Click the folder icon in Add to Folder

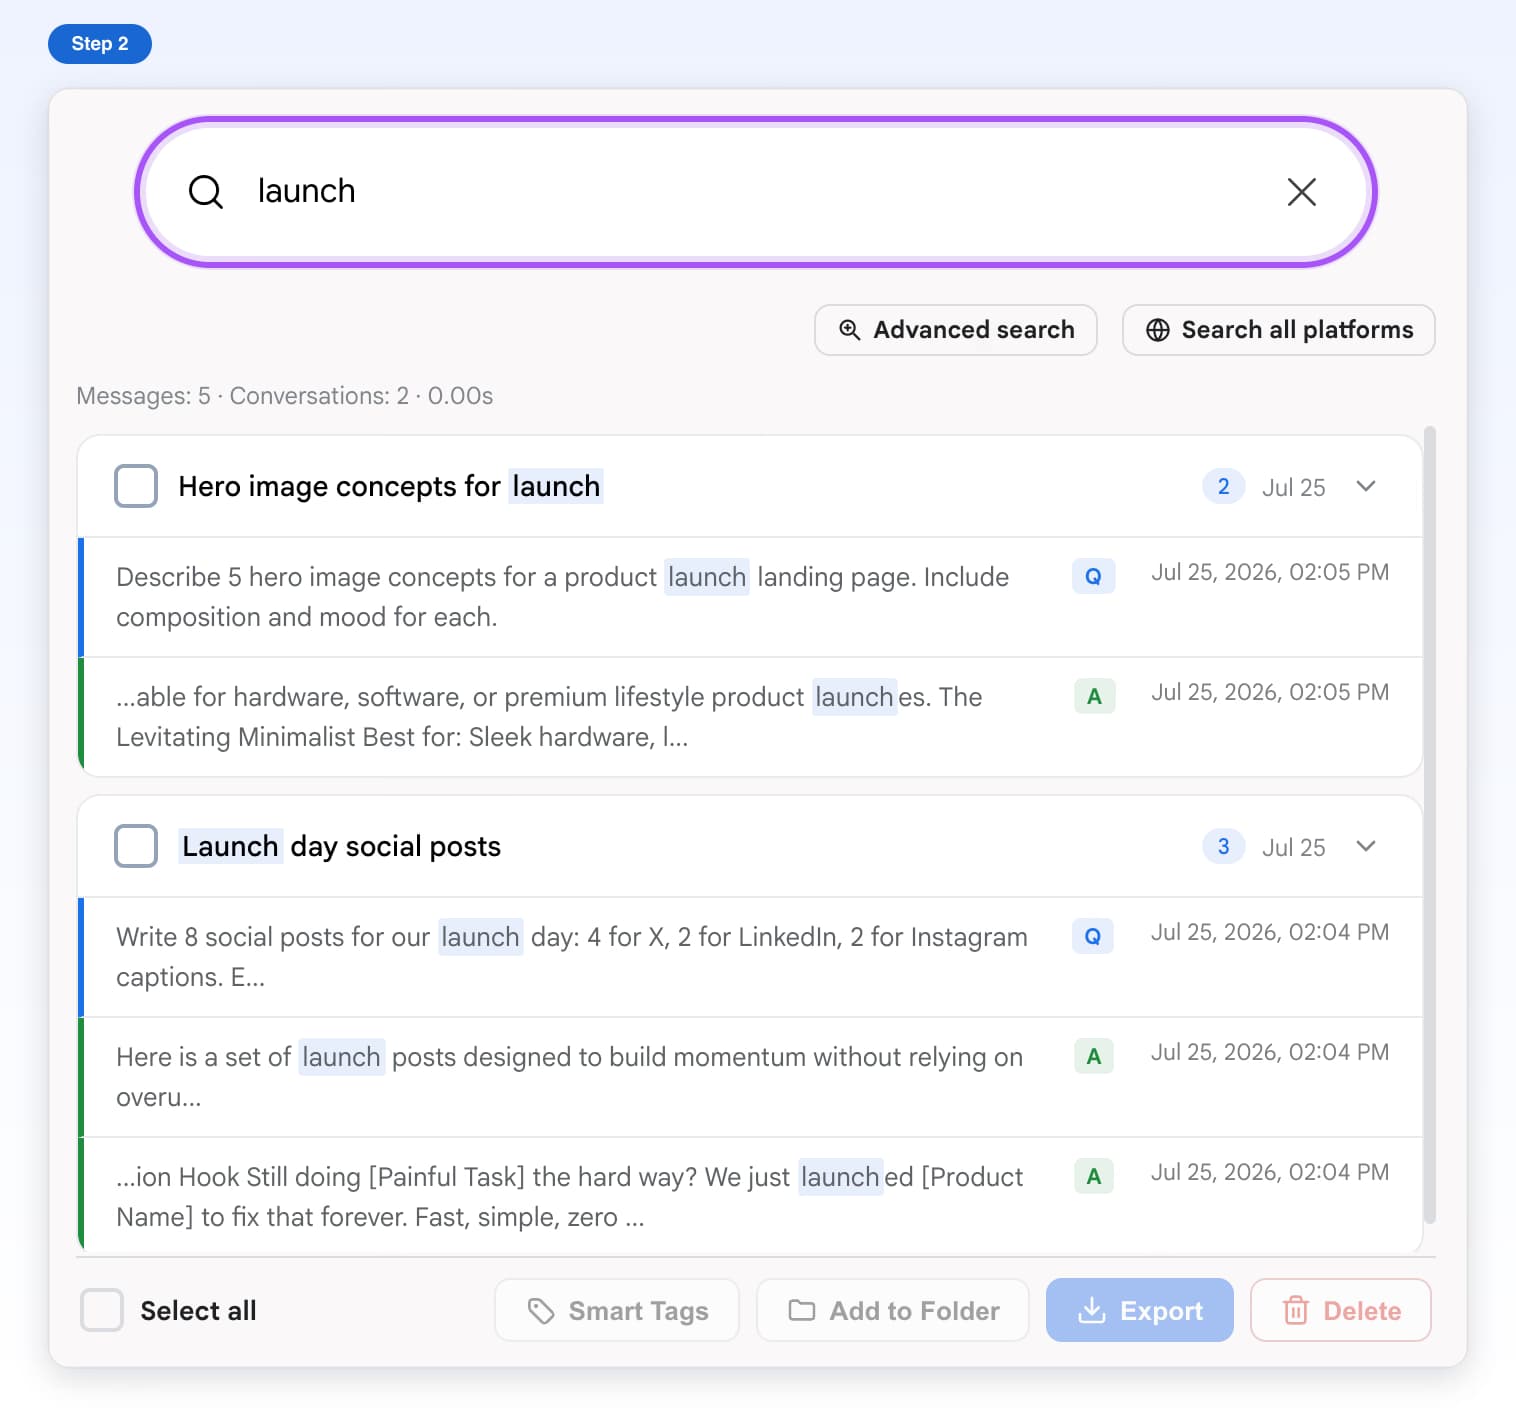(x=802, y=1310)
